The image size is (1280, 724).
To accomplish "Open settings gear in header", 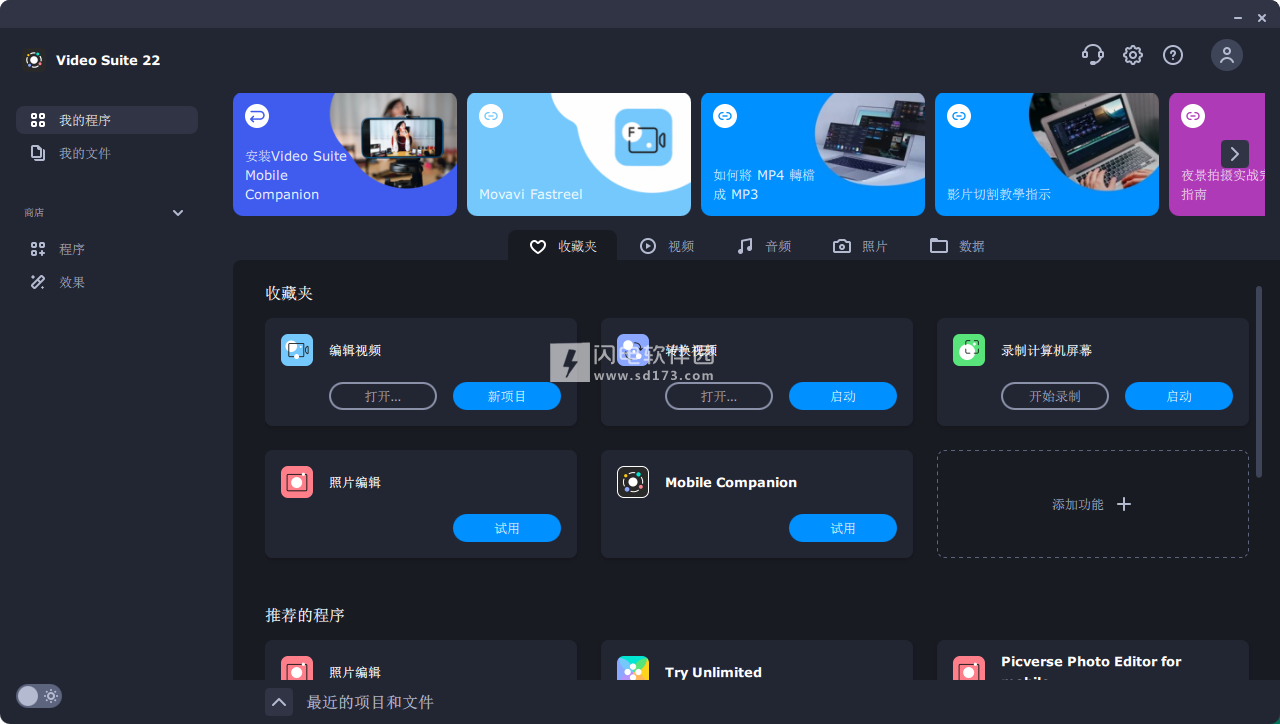I will pyautogui.click(x=1133, y=55).
